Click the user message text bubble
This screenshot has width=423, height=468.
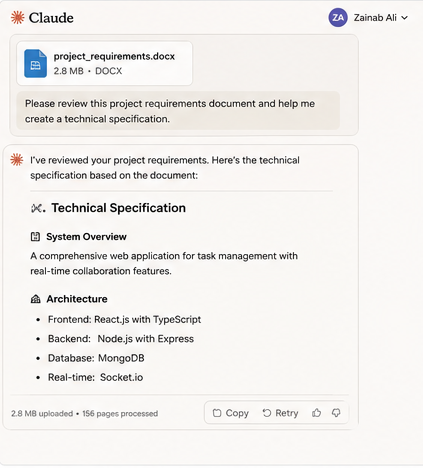[x=178, y=111]
